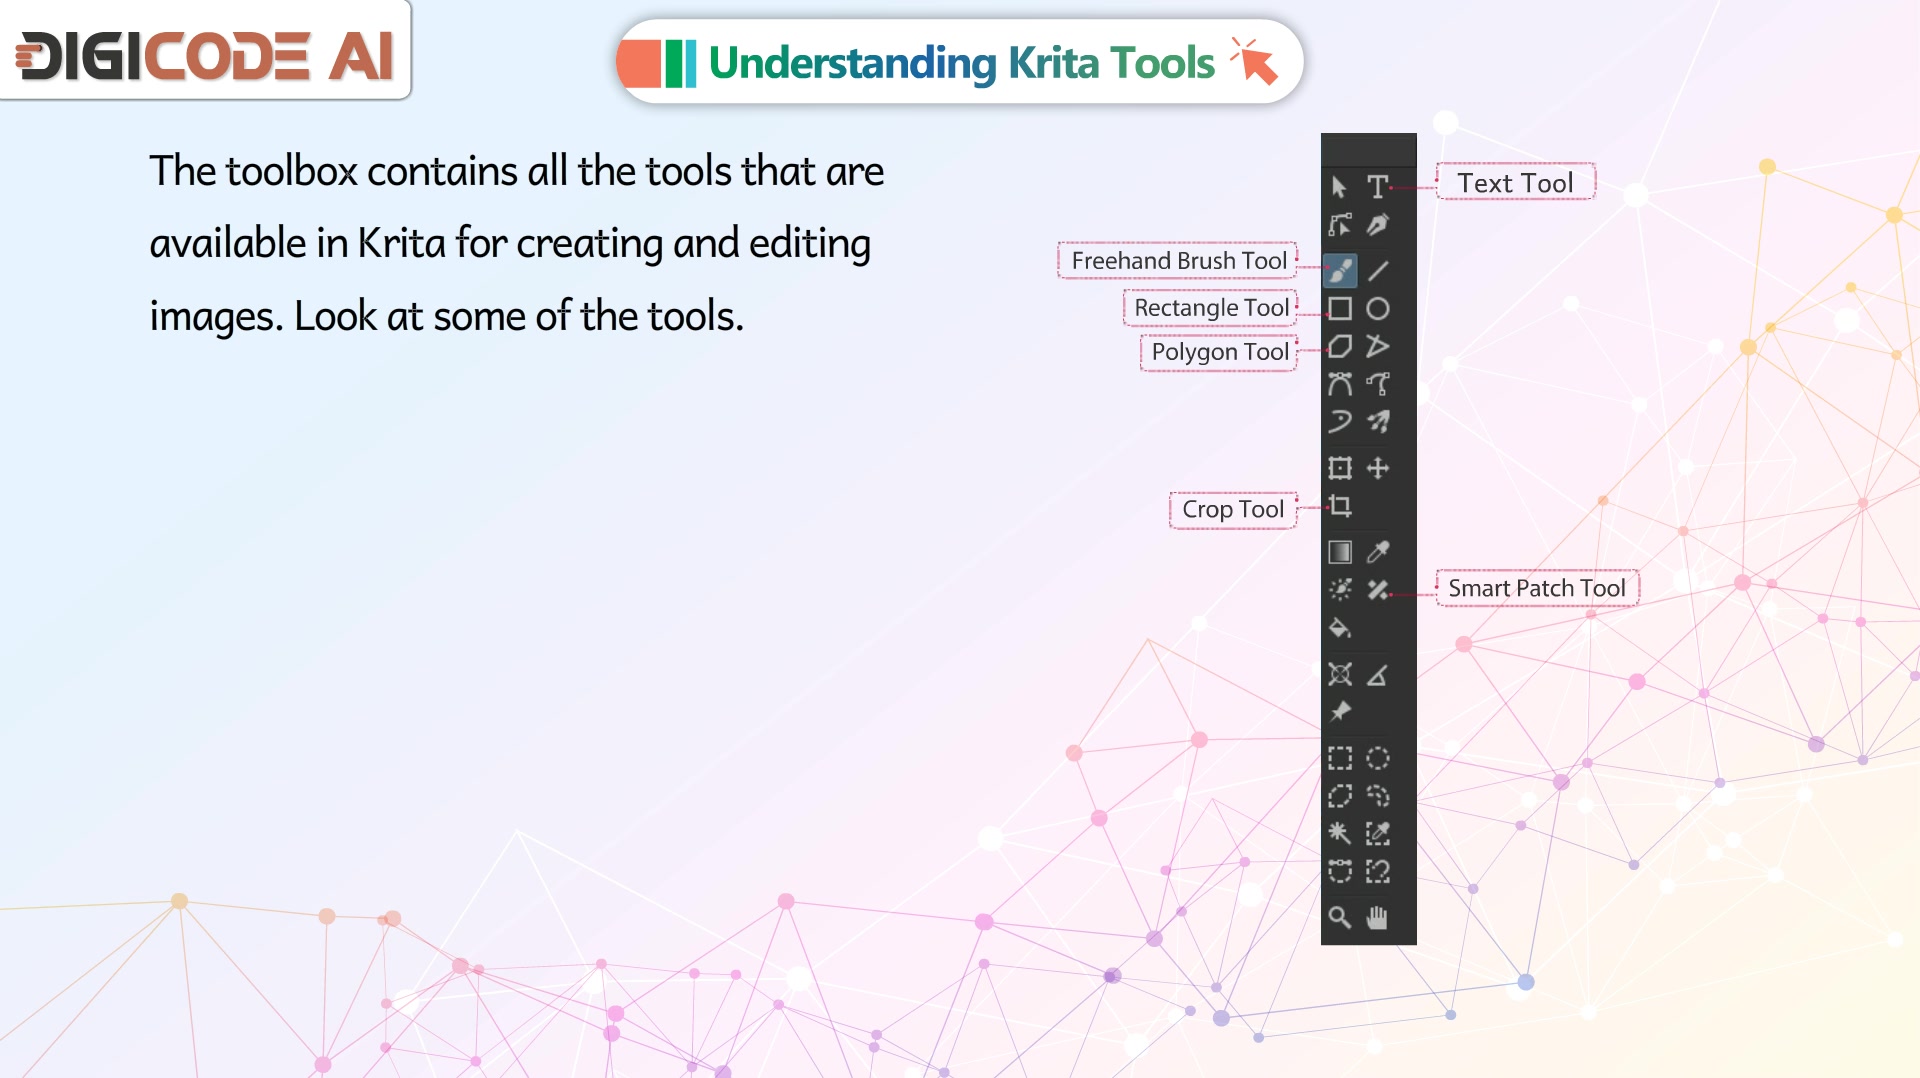Pick the Polygon tool icon
Viewport: 1920px width, 1078px height.
pos(1340,346)
